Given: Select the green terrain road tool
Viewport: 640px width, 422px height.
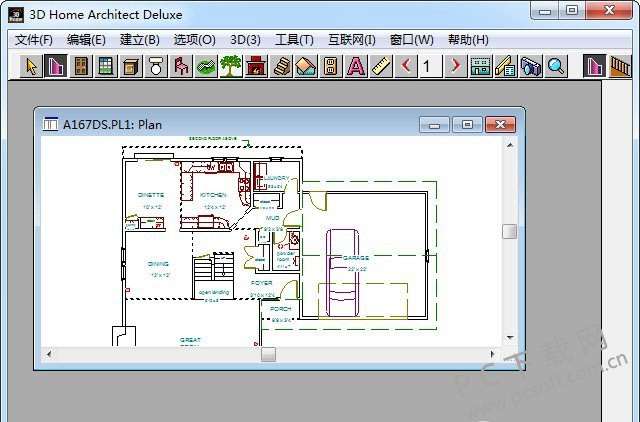Looking at the screenshot, I should click(x=206, y=66).
